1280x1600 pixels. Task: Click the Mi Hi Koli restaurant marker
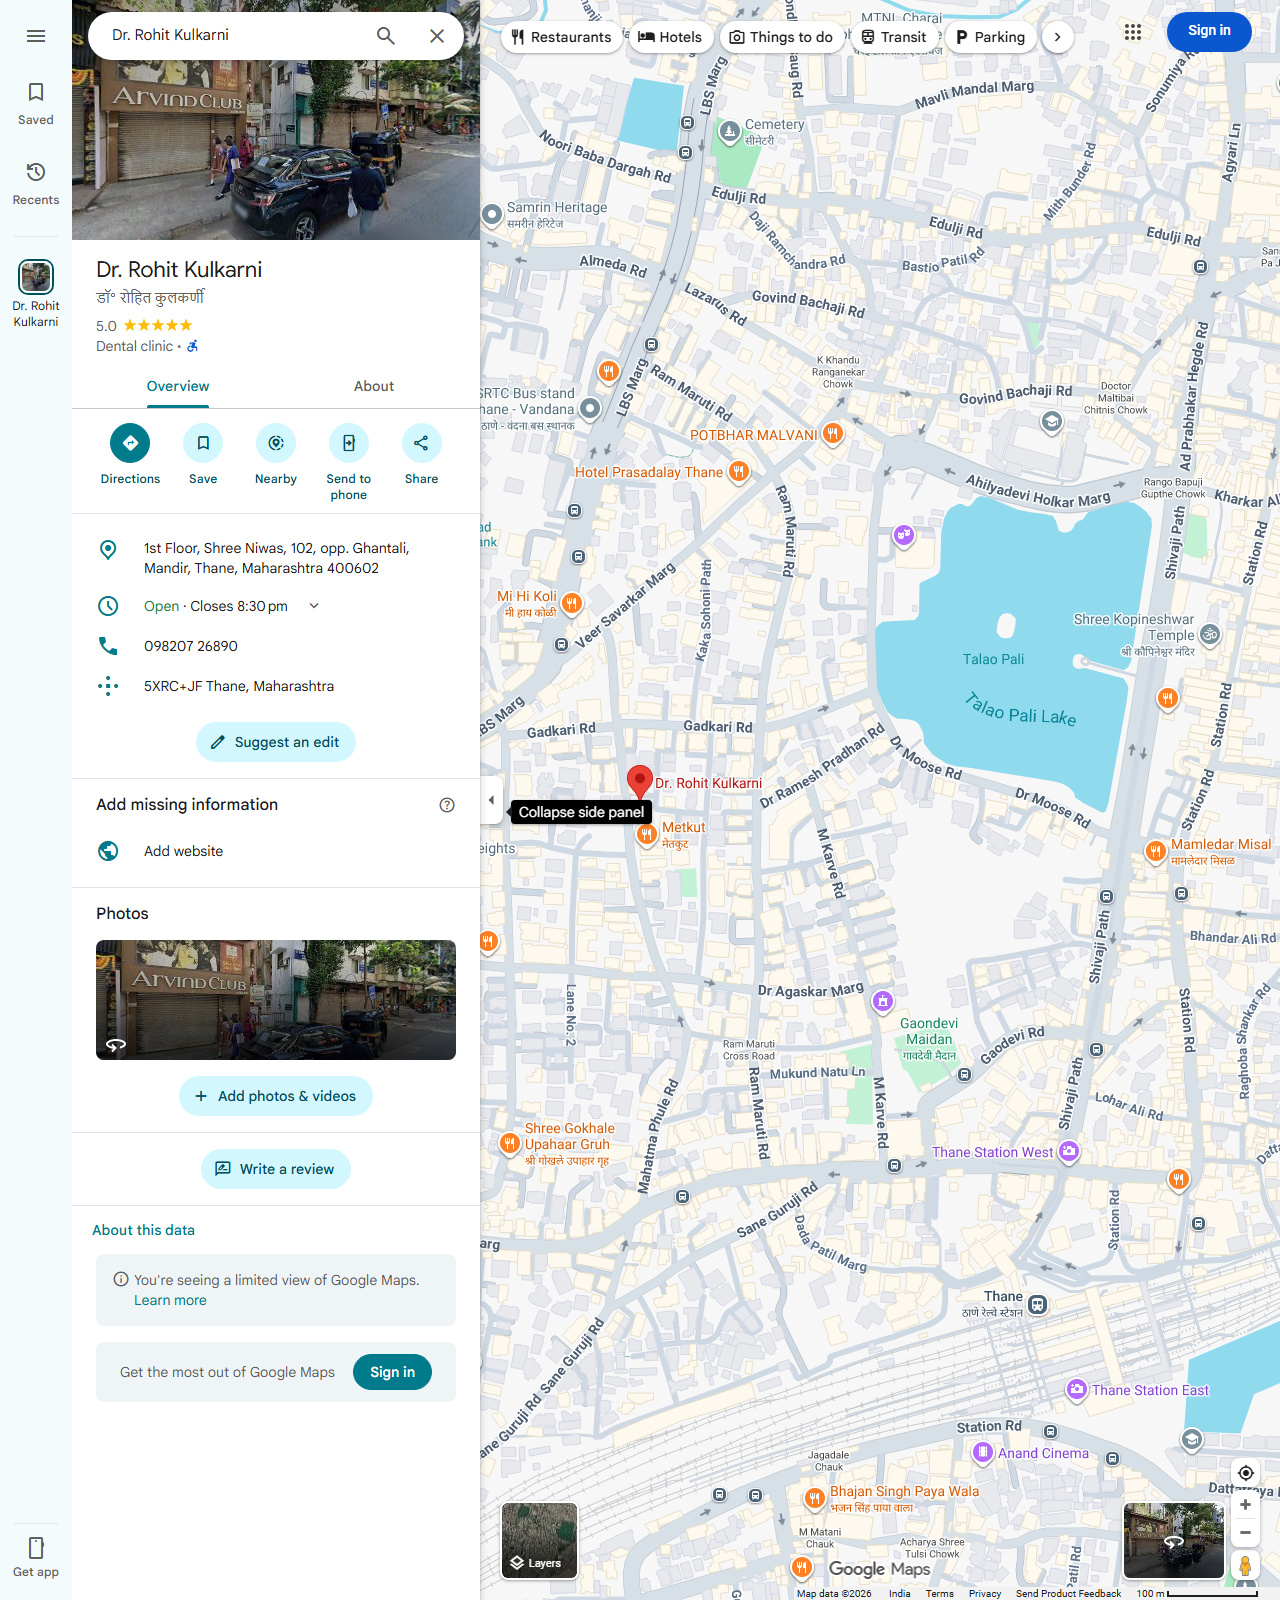pos(572,602)
